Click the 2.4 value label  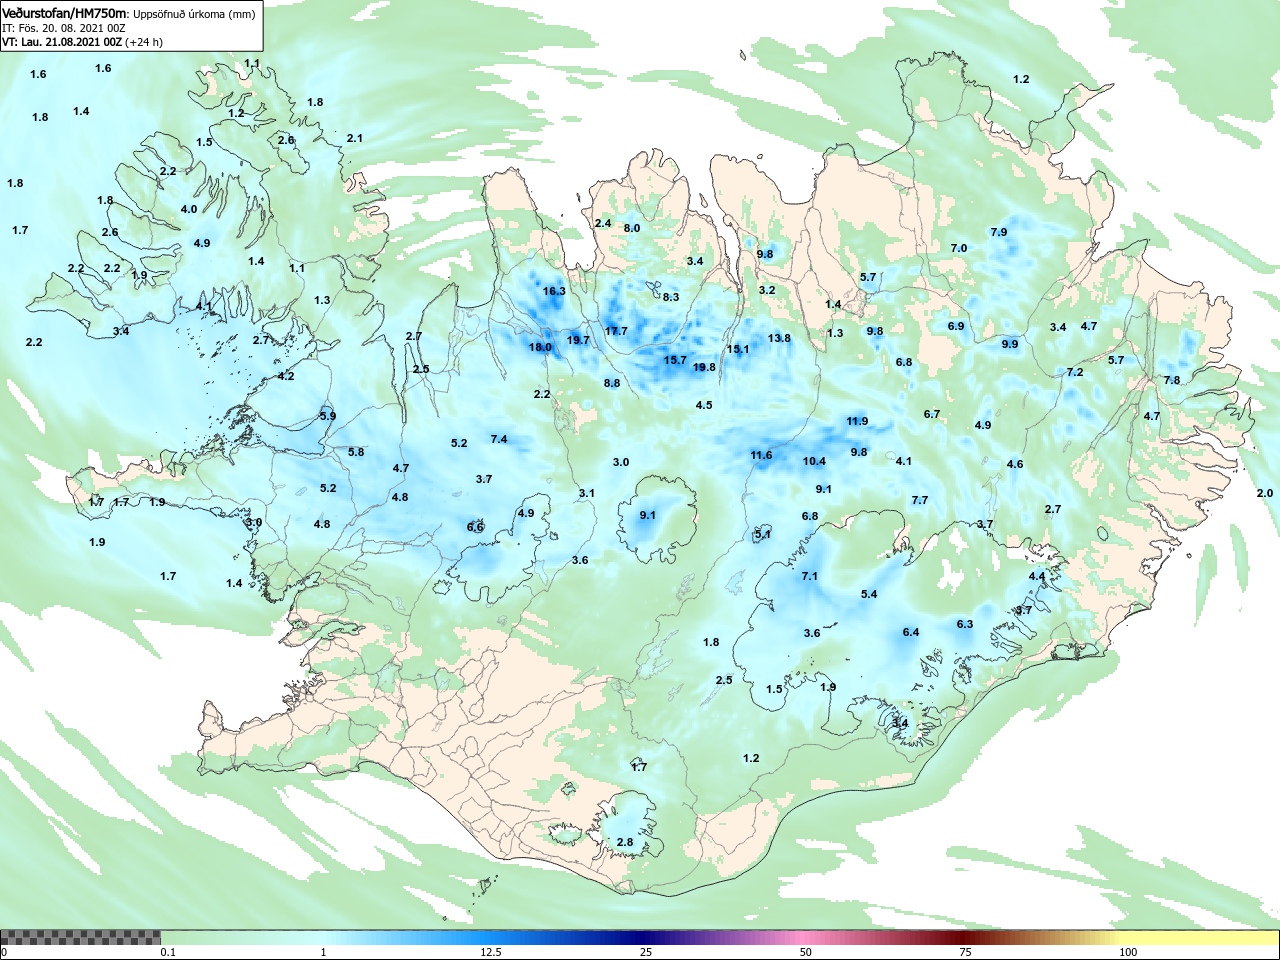[603, 223]
